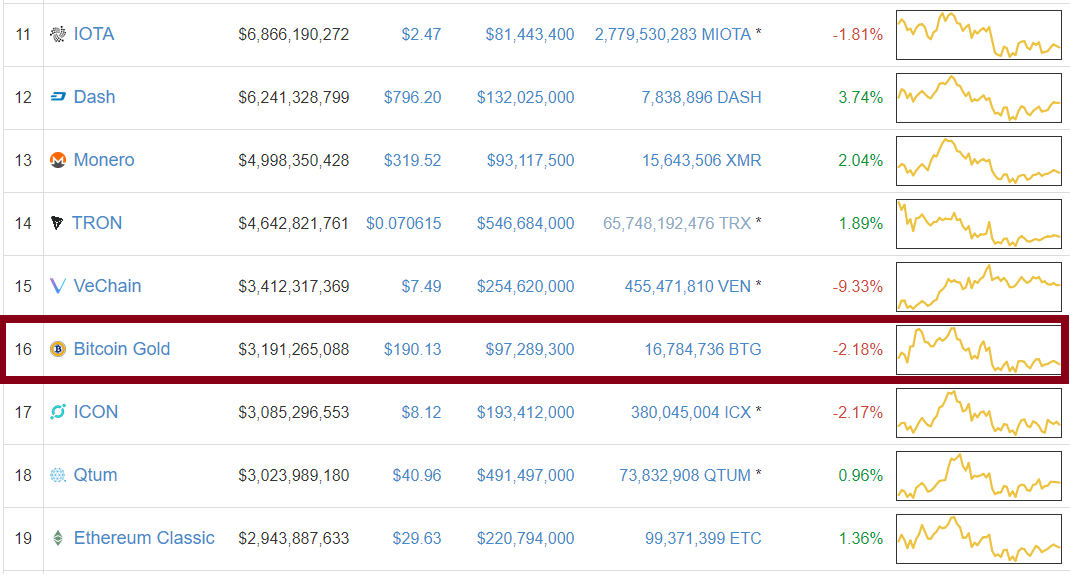Click supply 73,832,908 QTUM
The height and width of the screenshot is (574, 1070).
[x=685, y=475]
